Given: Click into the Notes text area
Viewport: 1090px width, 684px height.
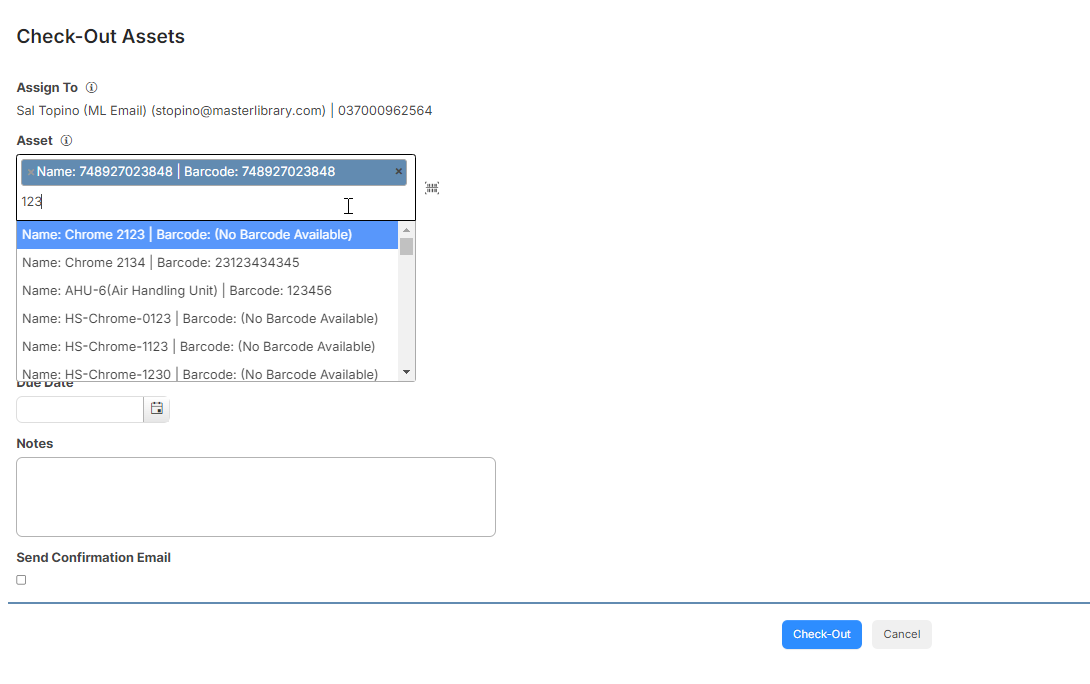Looking at the screenshot, I should coord(256,497).
